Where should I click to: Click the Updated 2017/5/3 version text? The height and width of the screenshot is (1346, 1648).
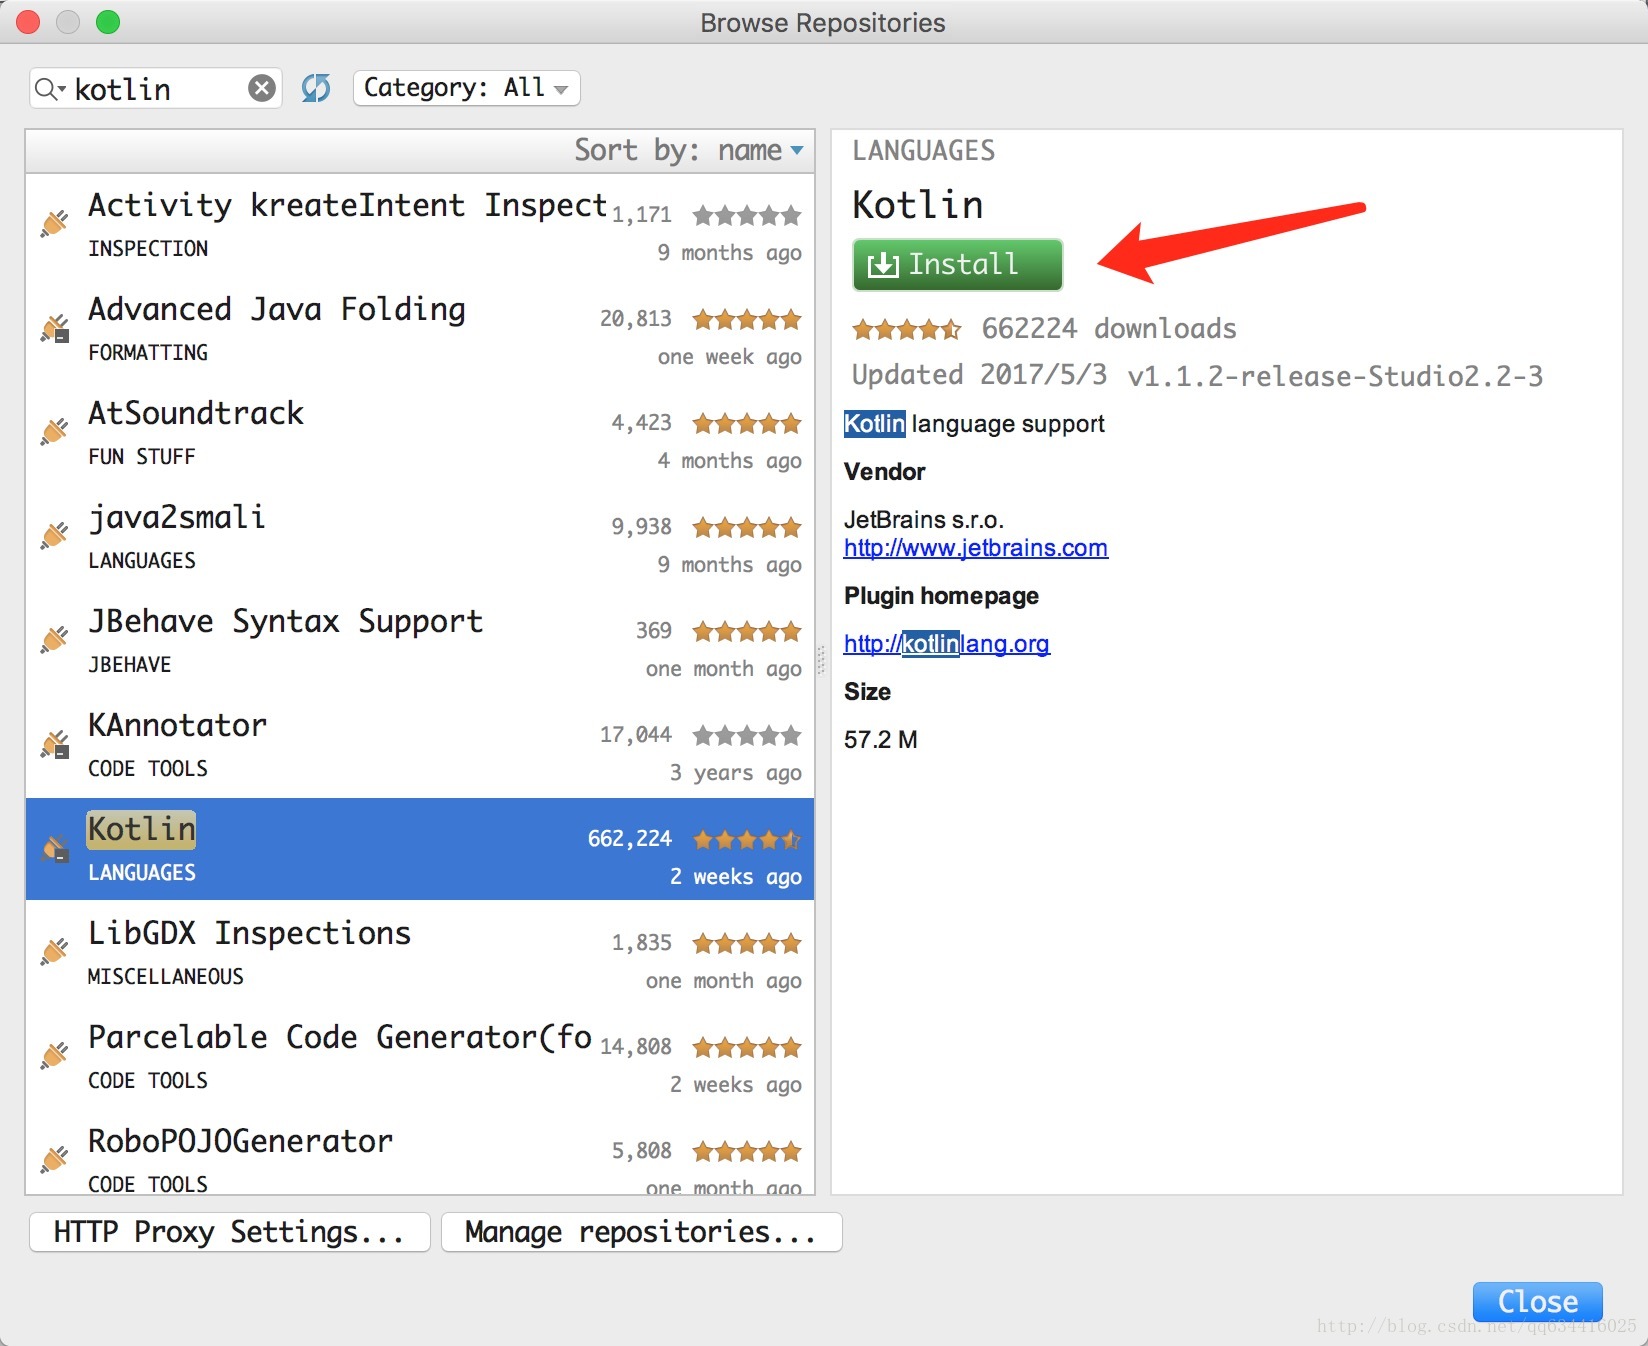tap(1197, 376)
